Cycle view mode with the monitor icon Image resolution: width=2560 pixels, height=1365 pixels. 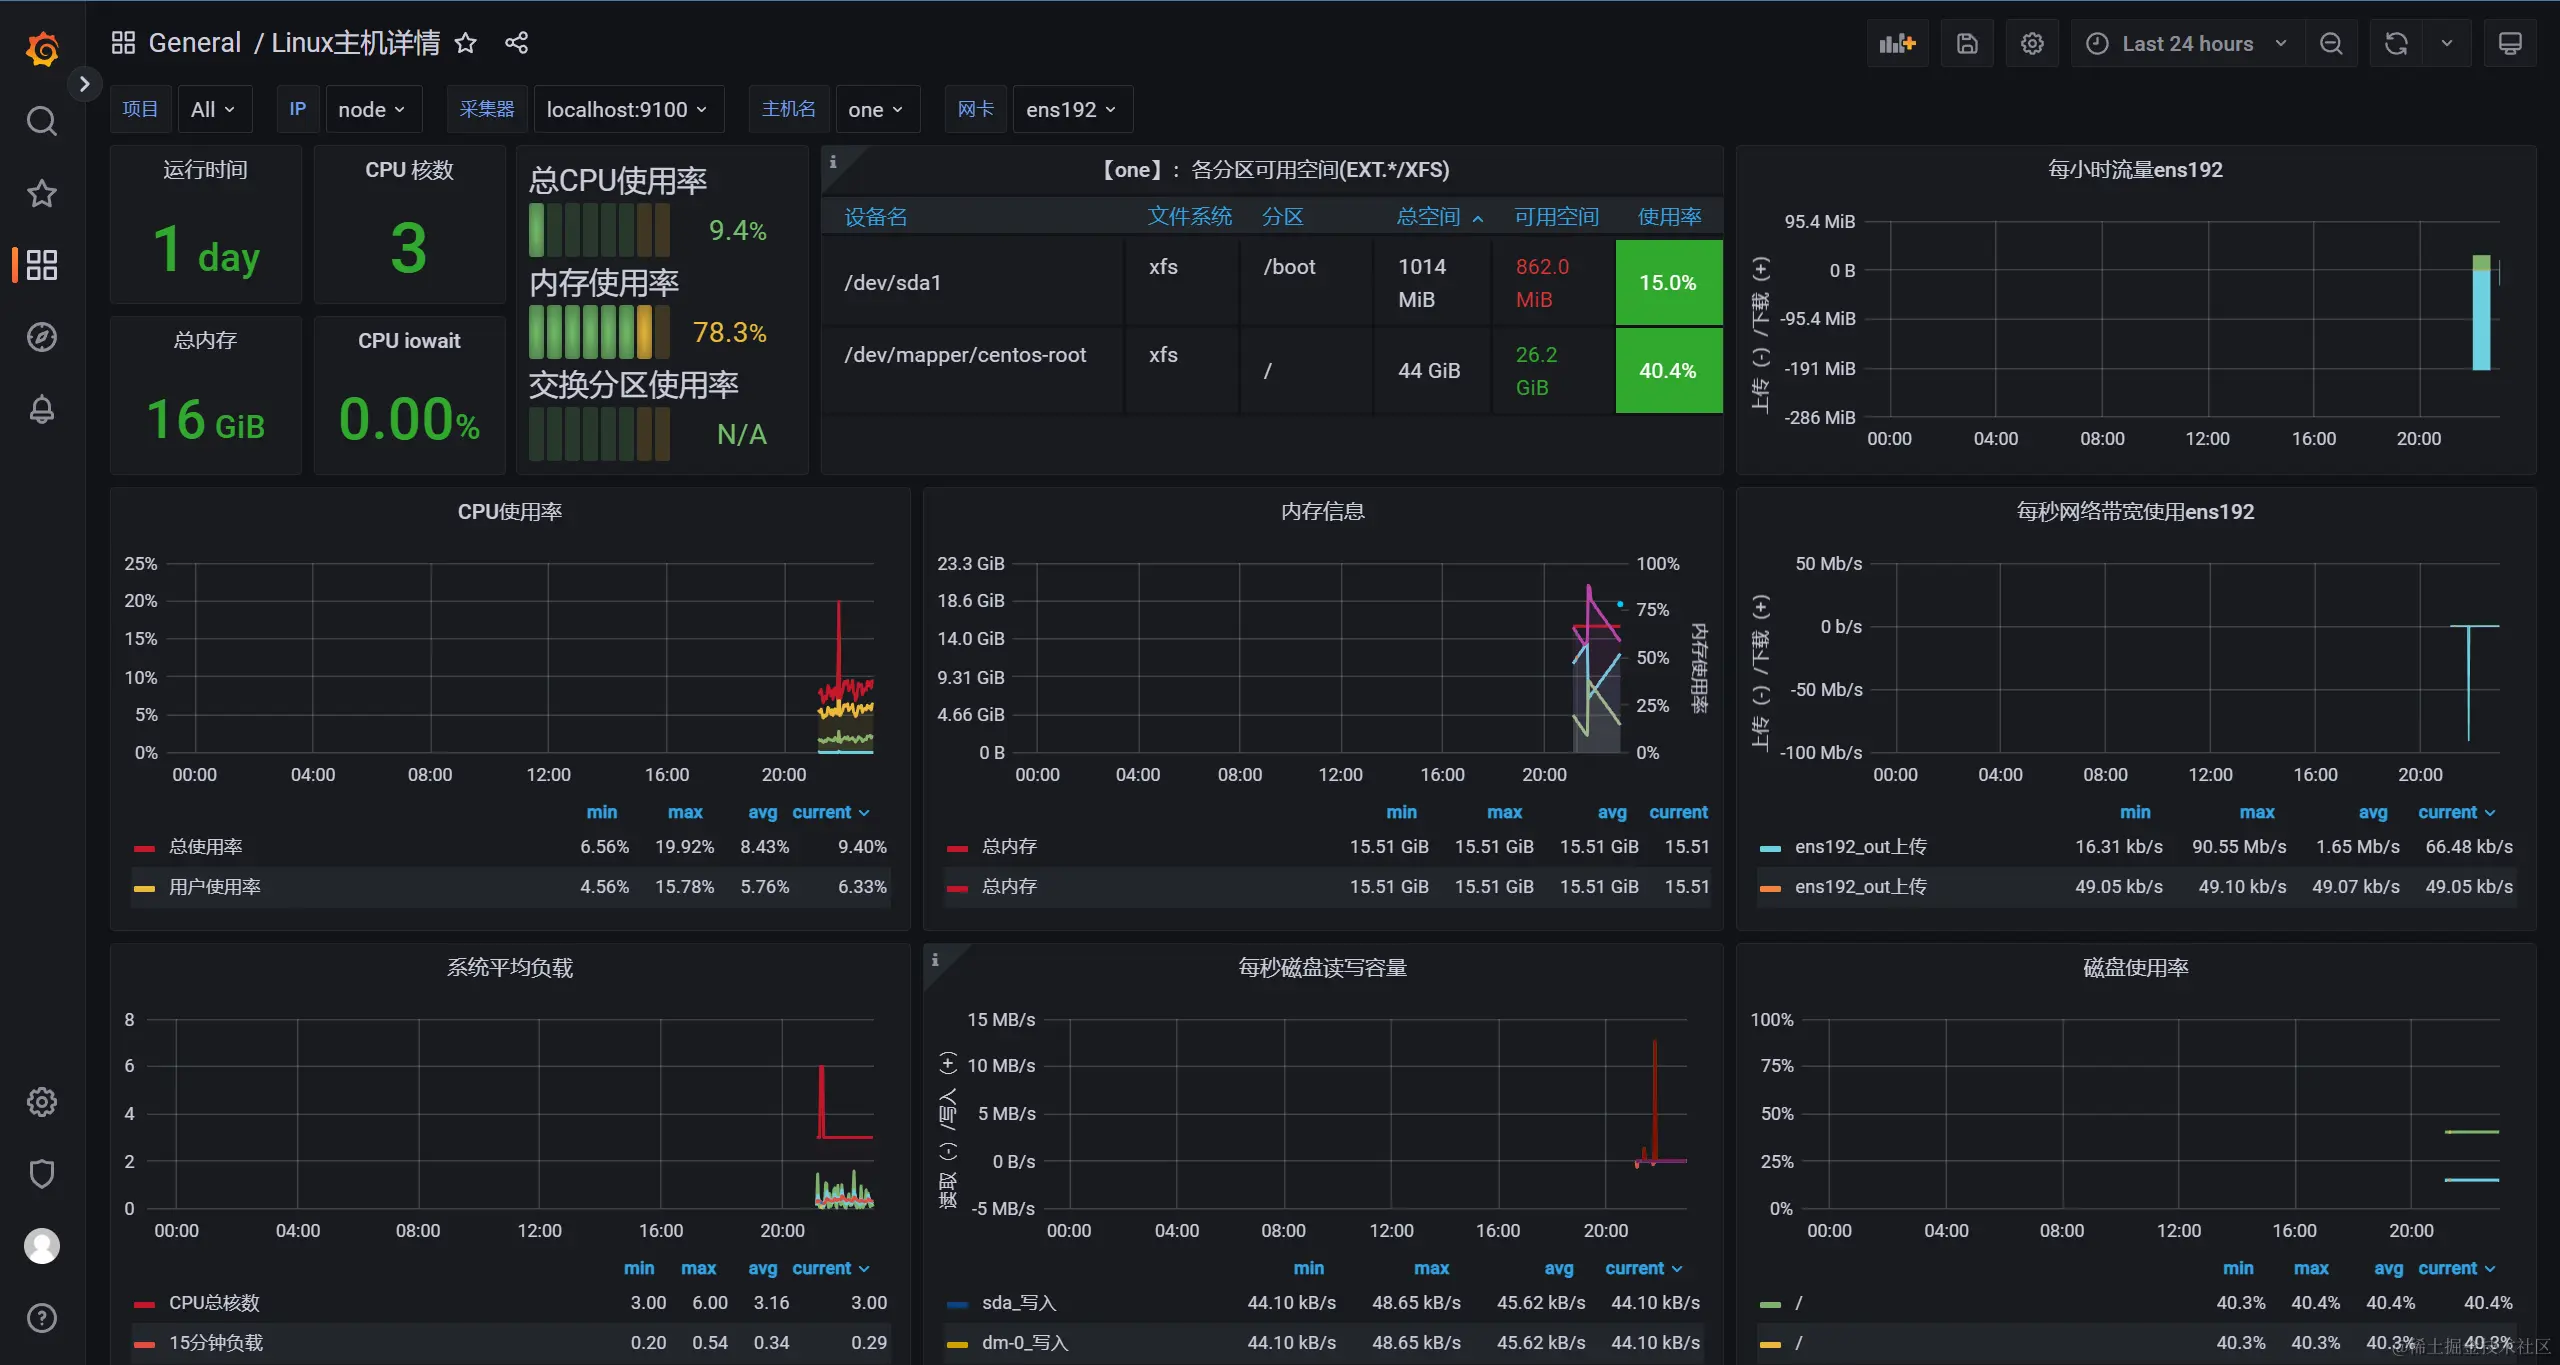[2509, 44]
